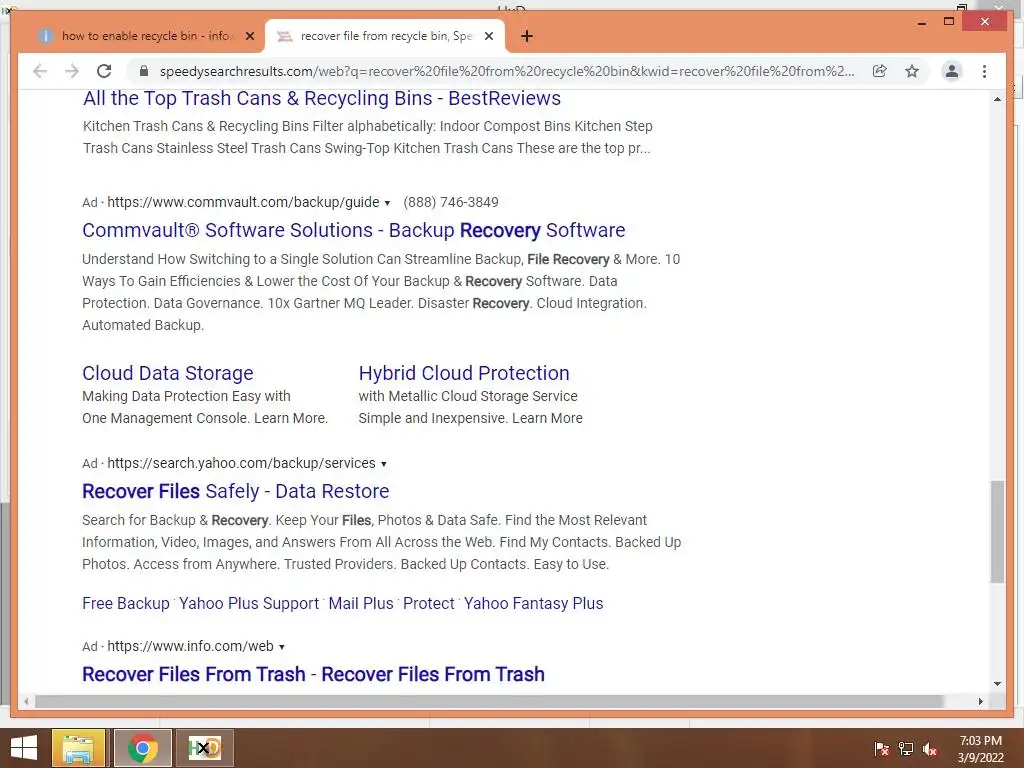Minimize the Chrome window

coord(921,22)
